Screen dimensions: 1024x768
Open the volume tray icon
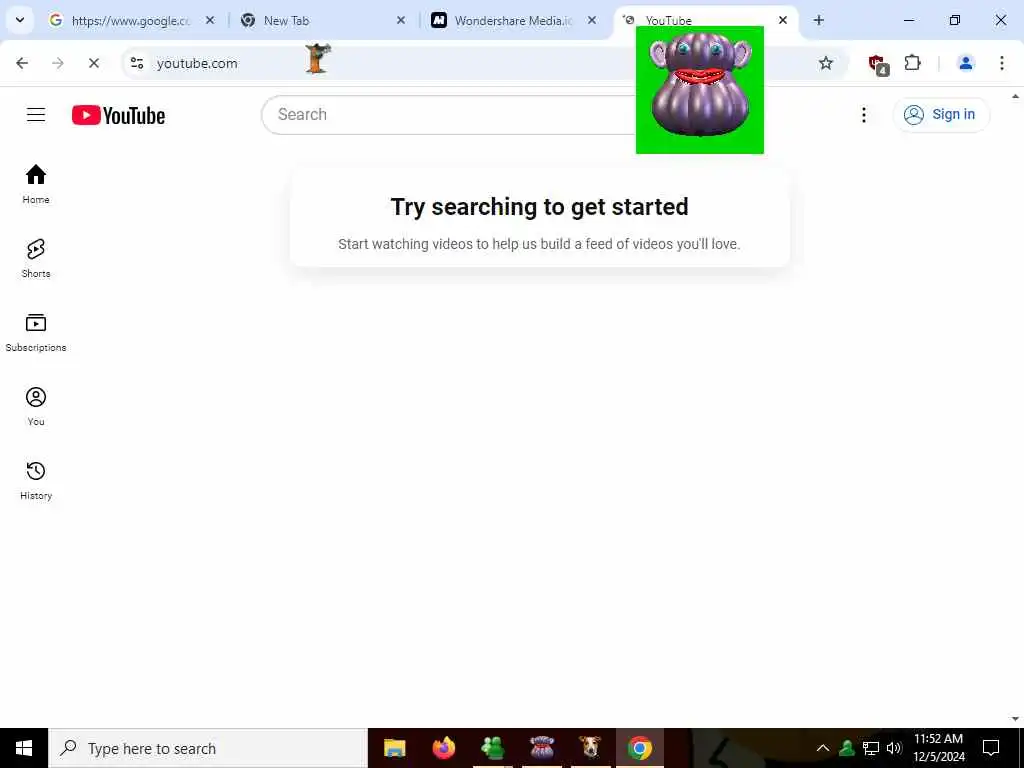tap(893, 748)
